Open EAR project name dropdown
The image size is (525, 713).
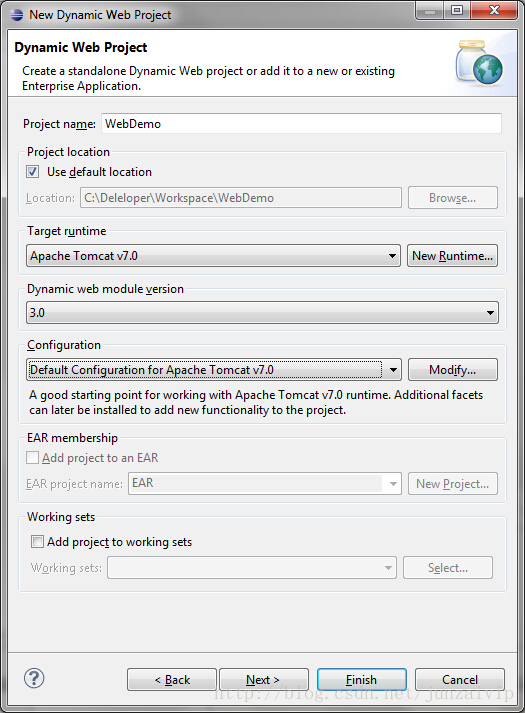tap(265, 483)
